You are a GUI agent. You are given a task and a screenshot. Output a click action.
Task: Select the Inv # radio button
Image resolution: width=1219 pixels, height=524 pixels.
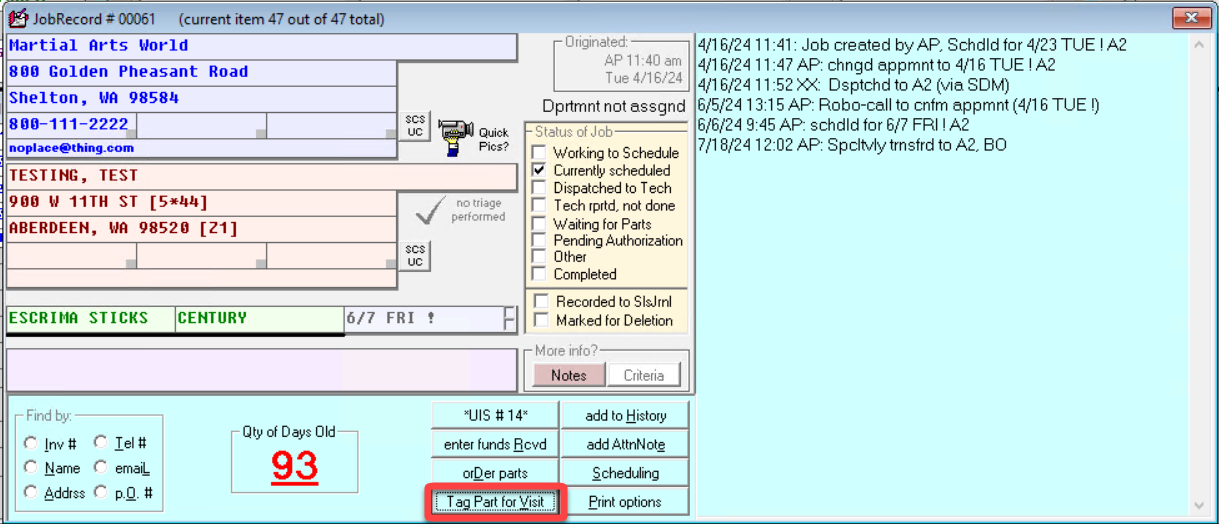[31, 443]
